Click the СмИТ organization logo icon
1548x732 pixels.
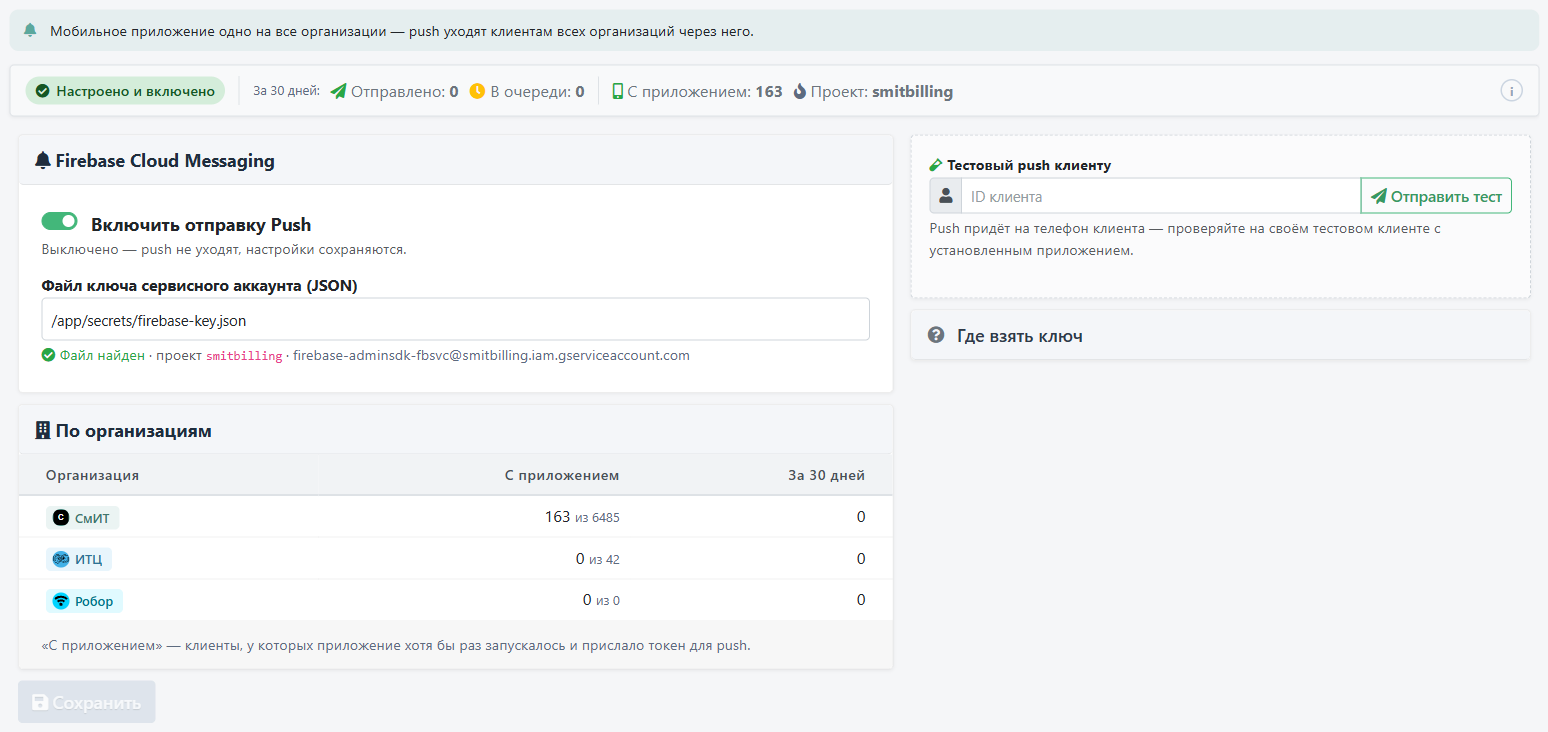tap(61, 518)
